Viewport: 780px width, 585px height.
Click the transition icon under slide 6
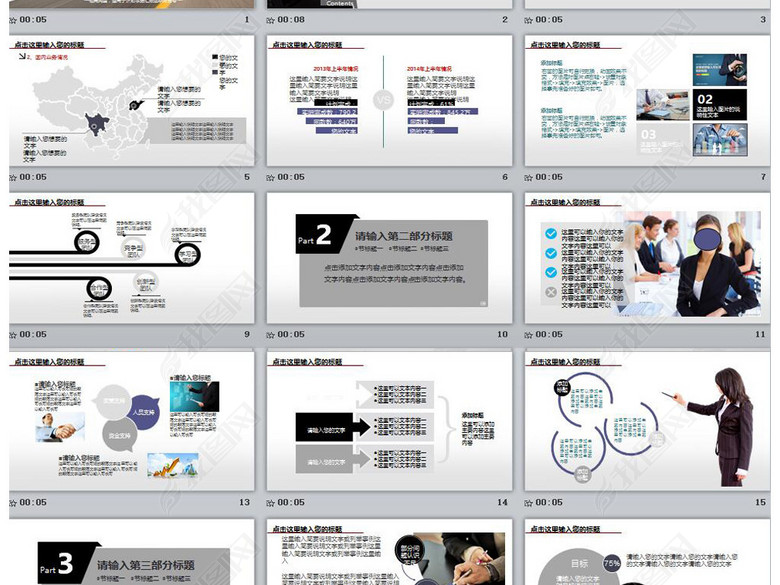272,177
